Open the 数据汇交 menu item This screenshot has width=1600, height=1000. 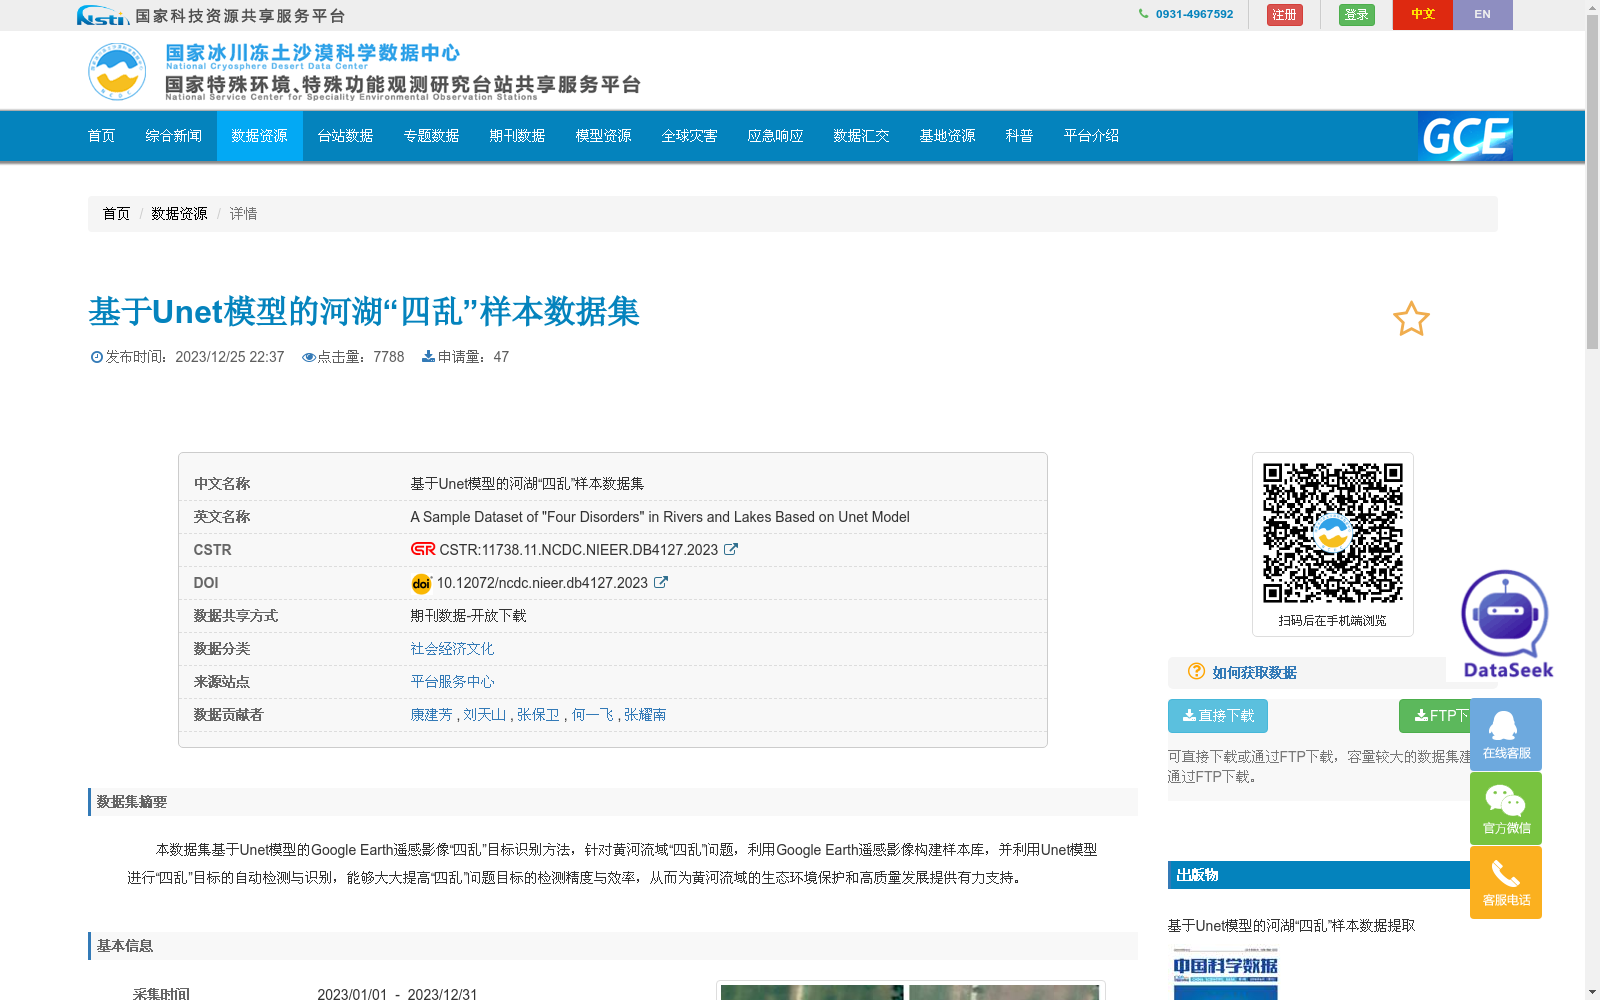[x=862, y=136]
